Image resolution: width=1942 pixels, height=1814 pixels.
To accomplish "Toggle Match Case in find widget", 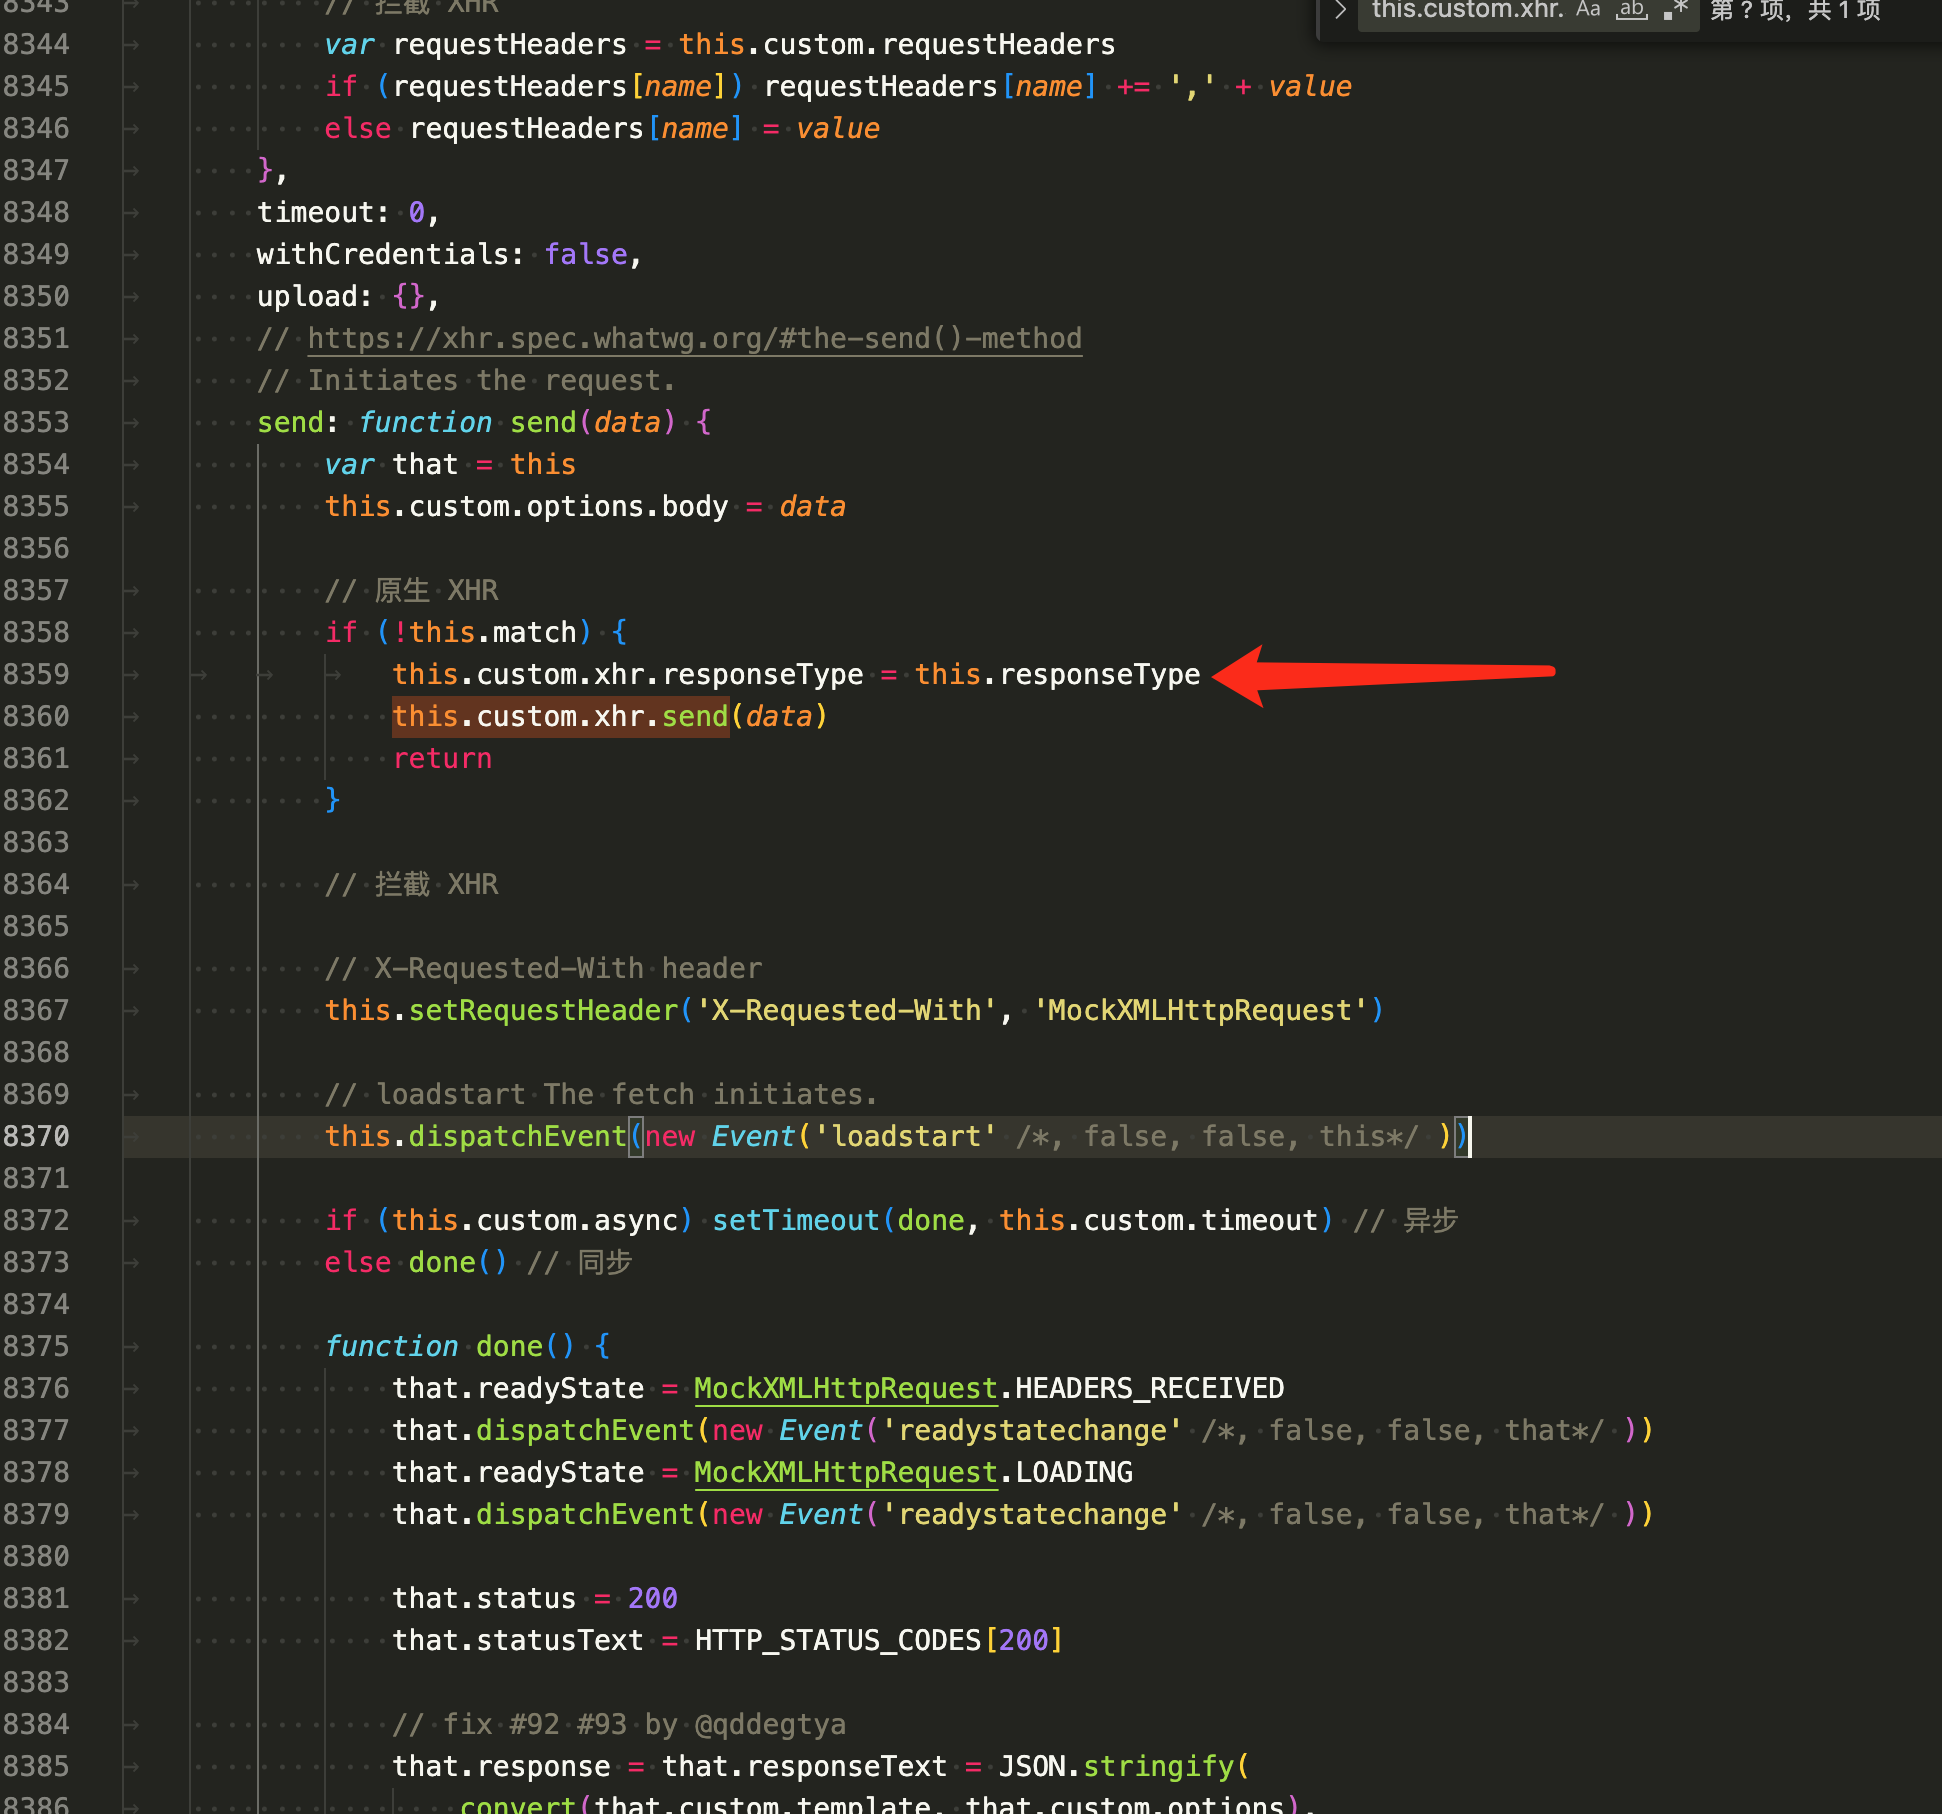I will pyautogui.click(x=1588, y=10).
